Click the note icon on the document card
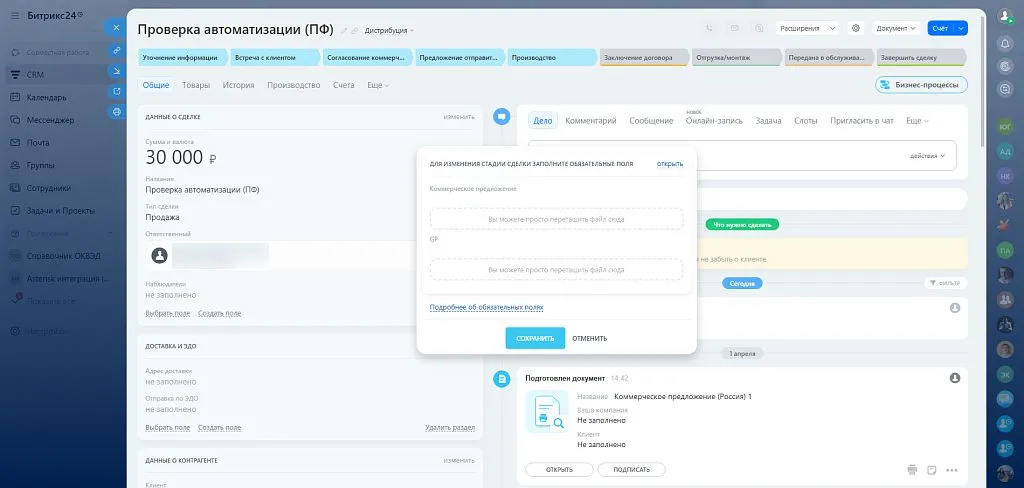This screenshot has height=488, width=1024. coord(932,469)
